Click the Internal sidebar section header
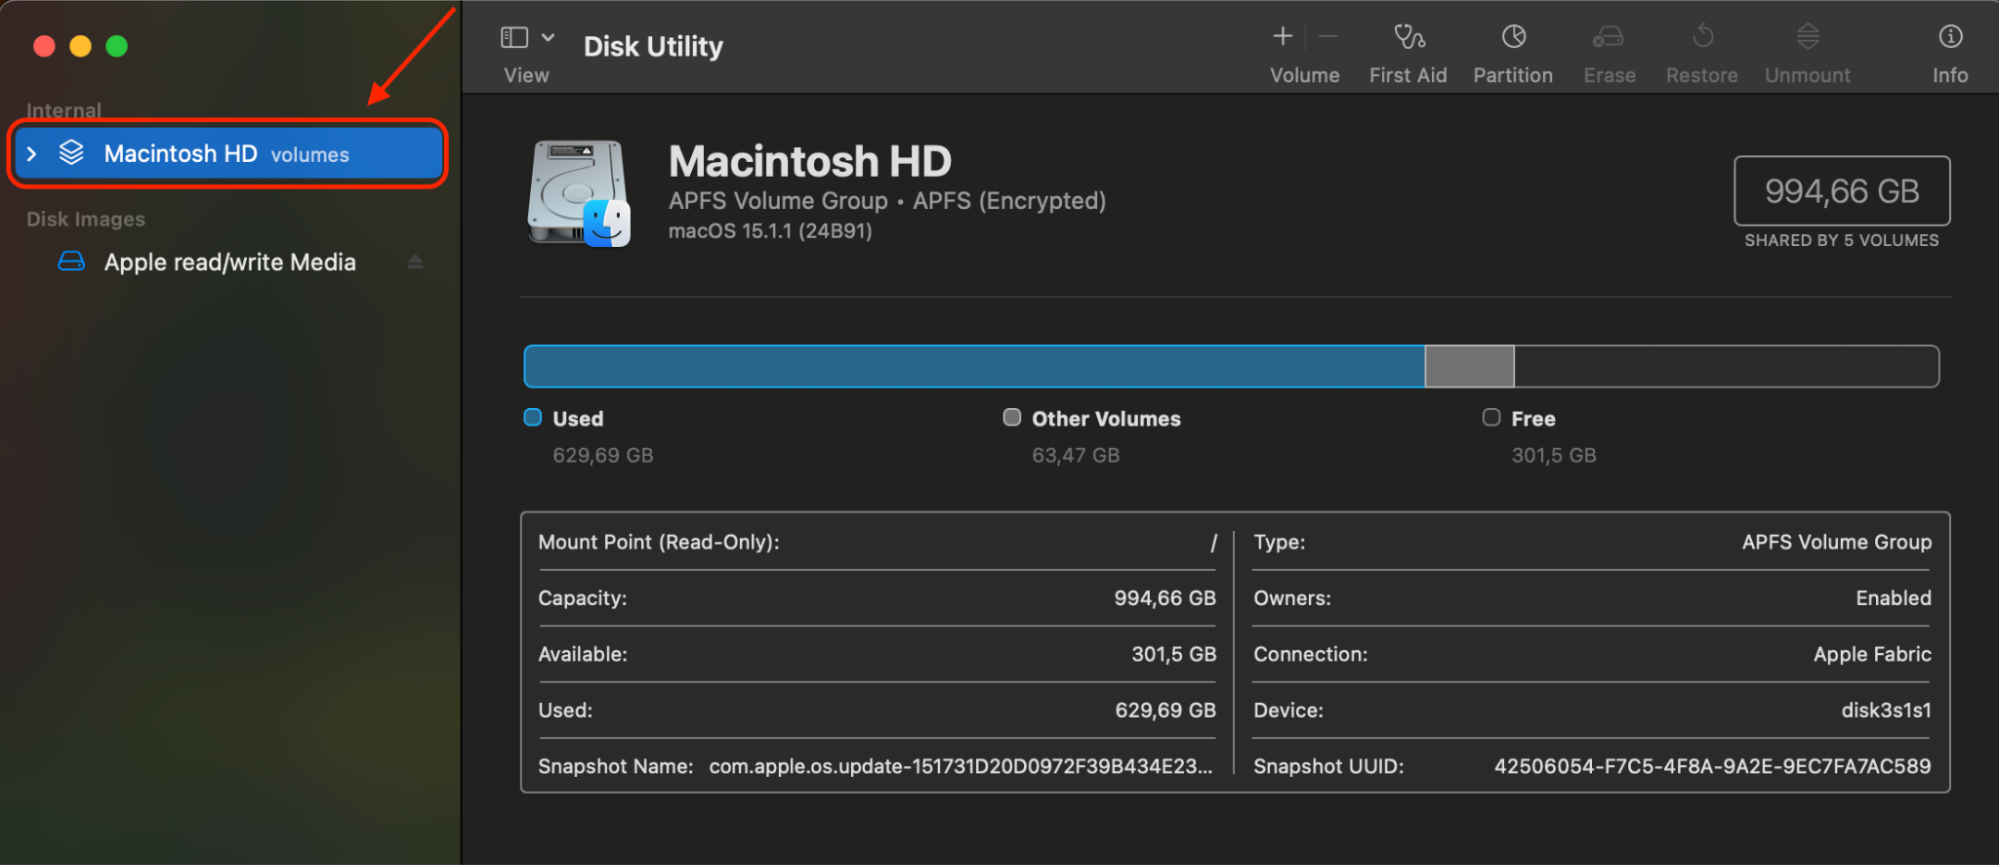1999x865 pixels. (x=64, y=110)
